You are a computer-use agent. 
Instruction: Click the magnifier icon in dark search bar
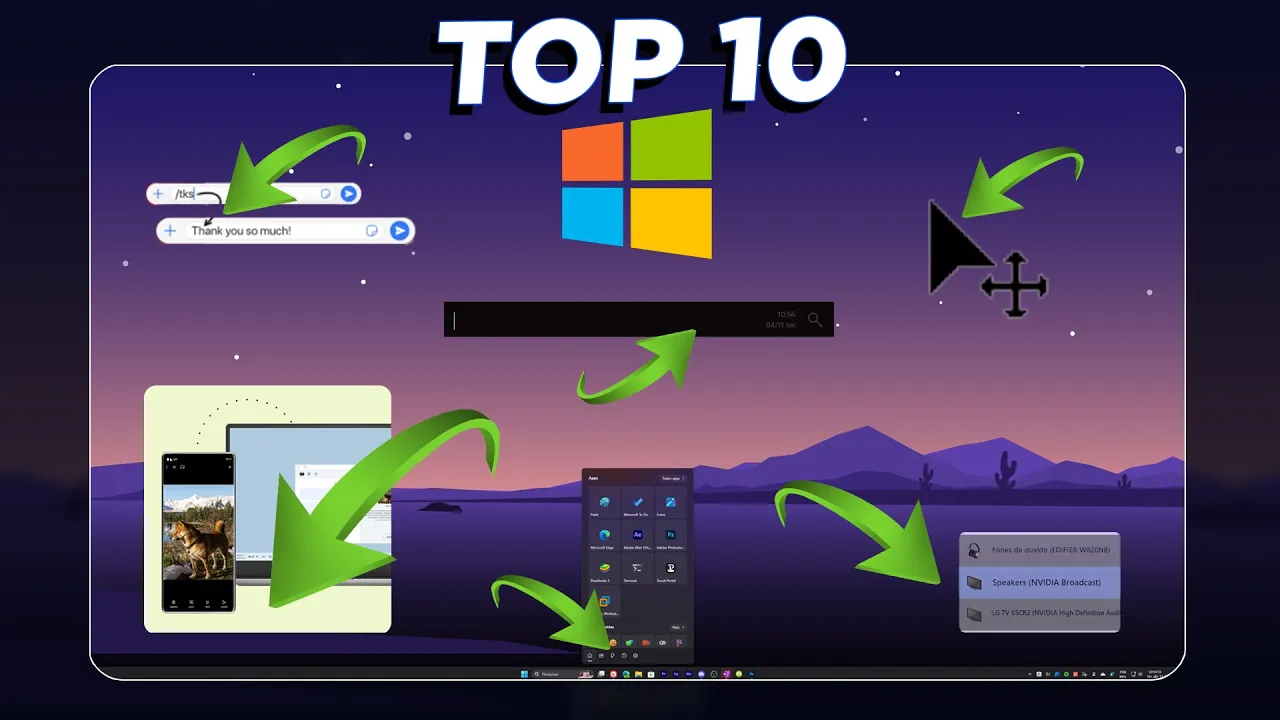(x=815, y=320)
